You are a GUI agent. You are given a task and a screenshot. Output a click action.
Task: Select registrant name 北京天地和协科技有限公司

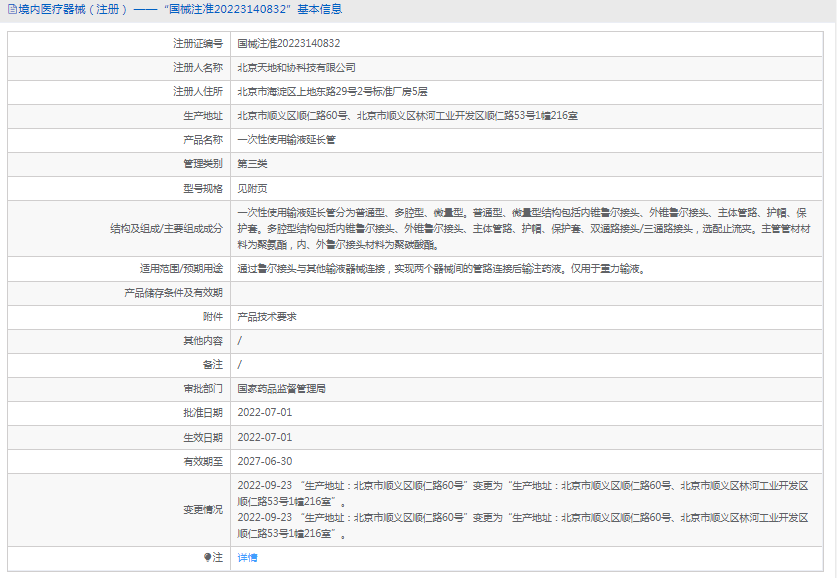tap(297, 68)
